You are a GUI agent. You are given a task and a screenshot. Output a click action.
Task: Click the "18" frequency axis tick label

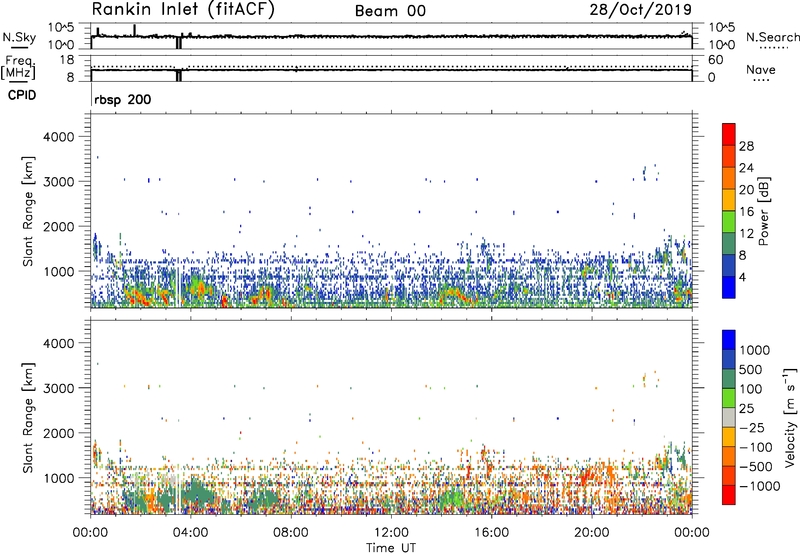(67, 60)
